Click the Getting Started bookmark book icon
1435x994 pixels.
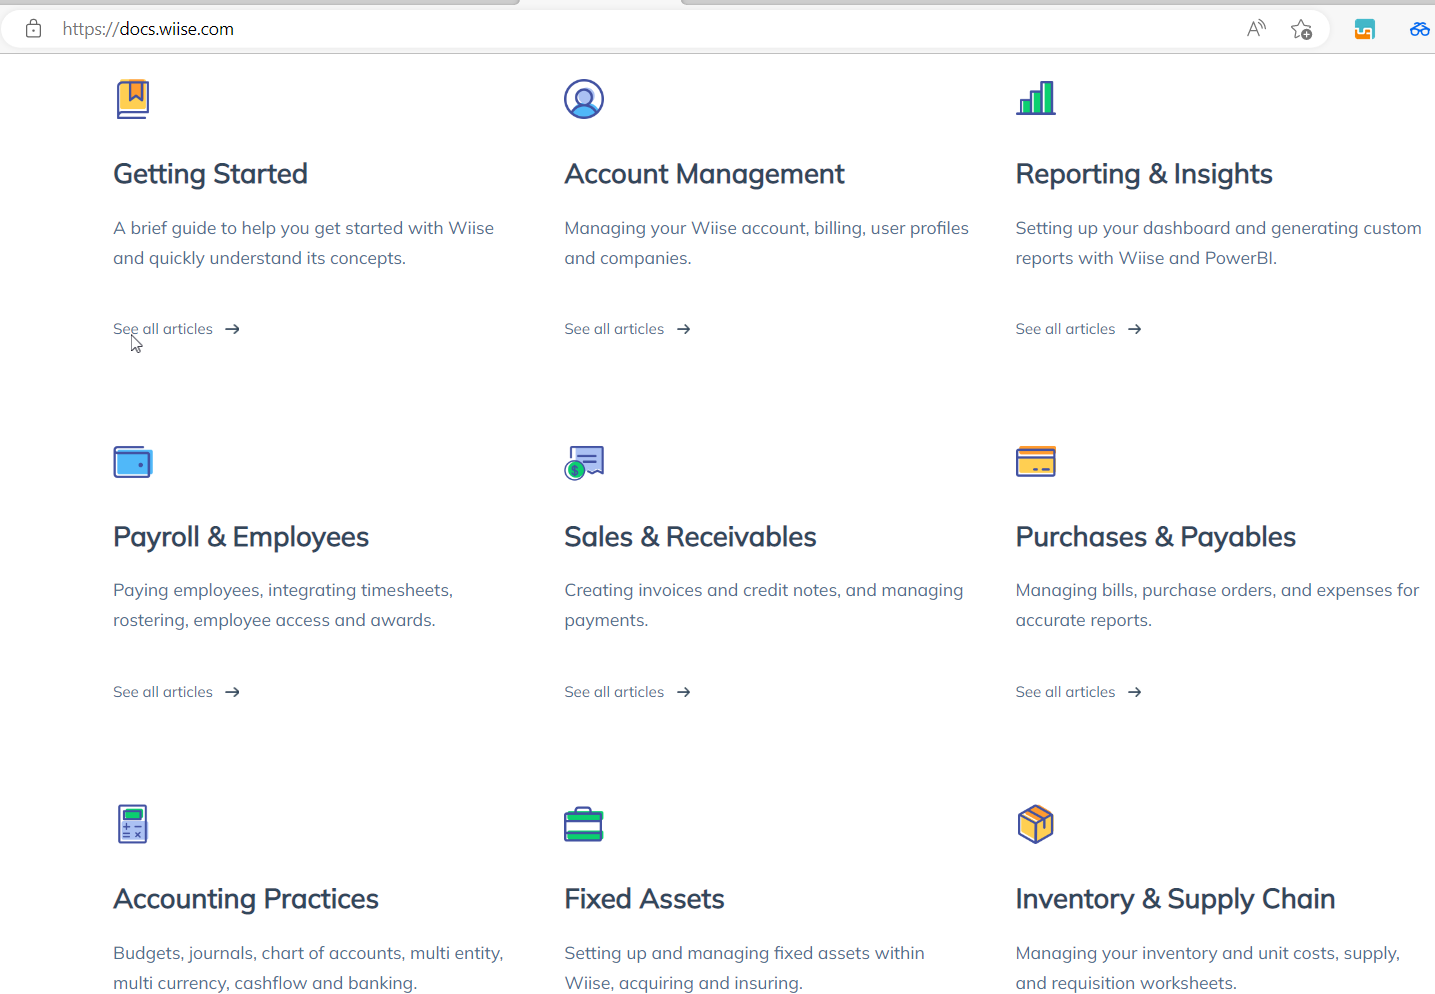[x=133, y=99]
